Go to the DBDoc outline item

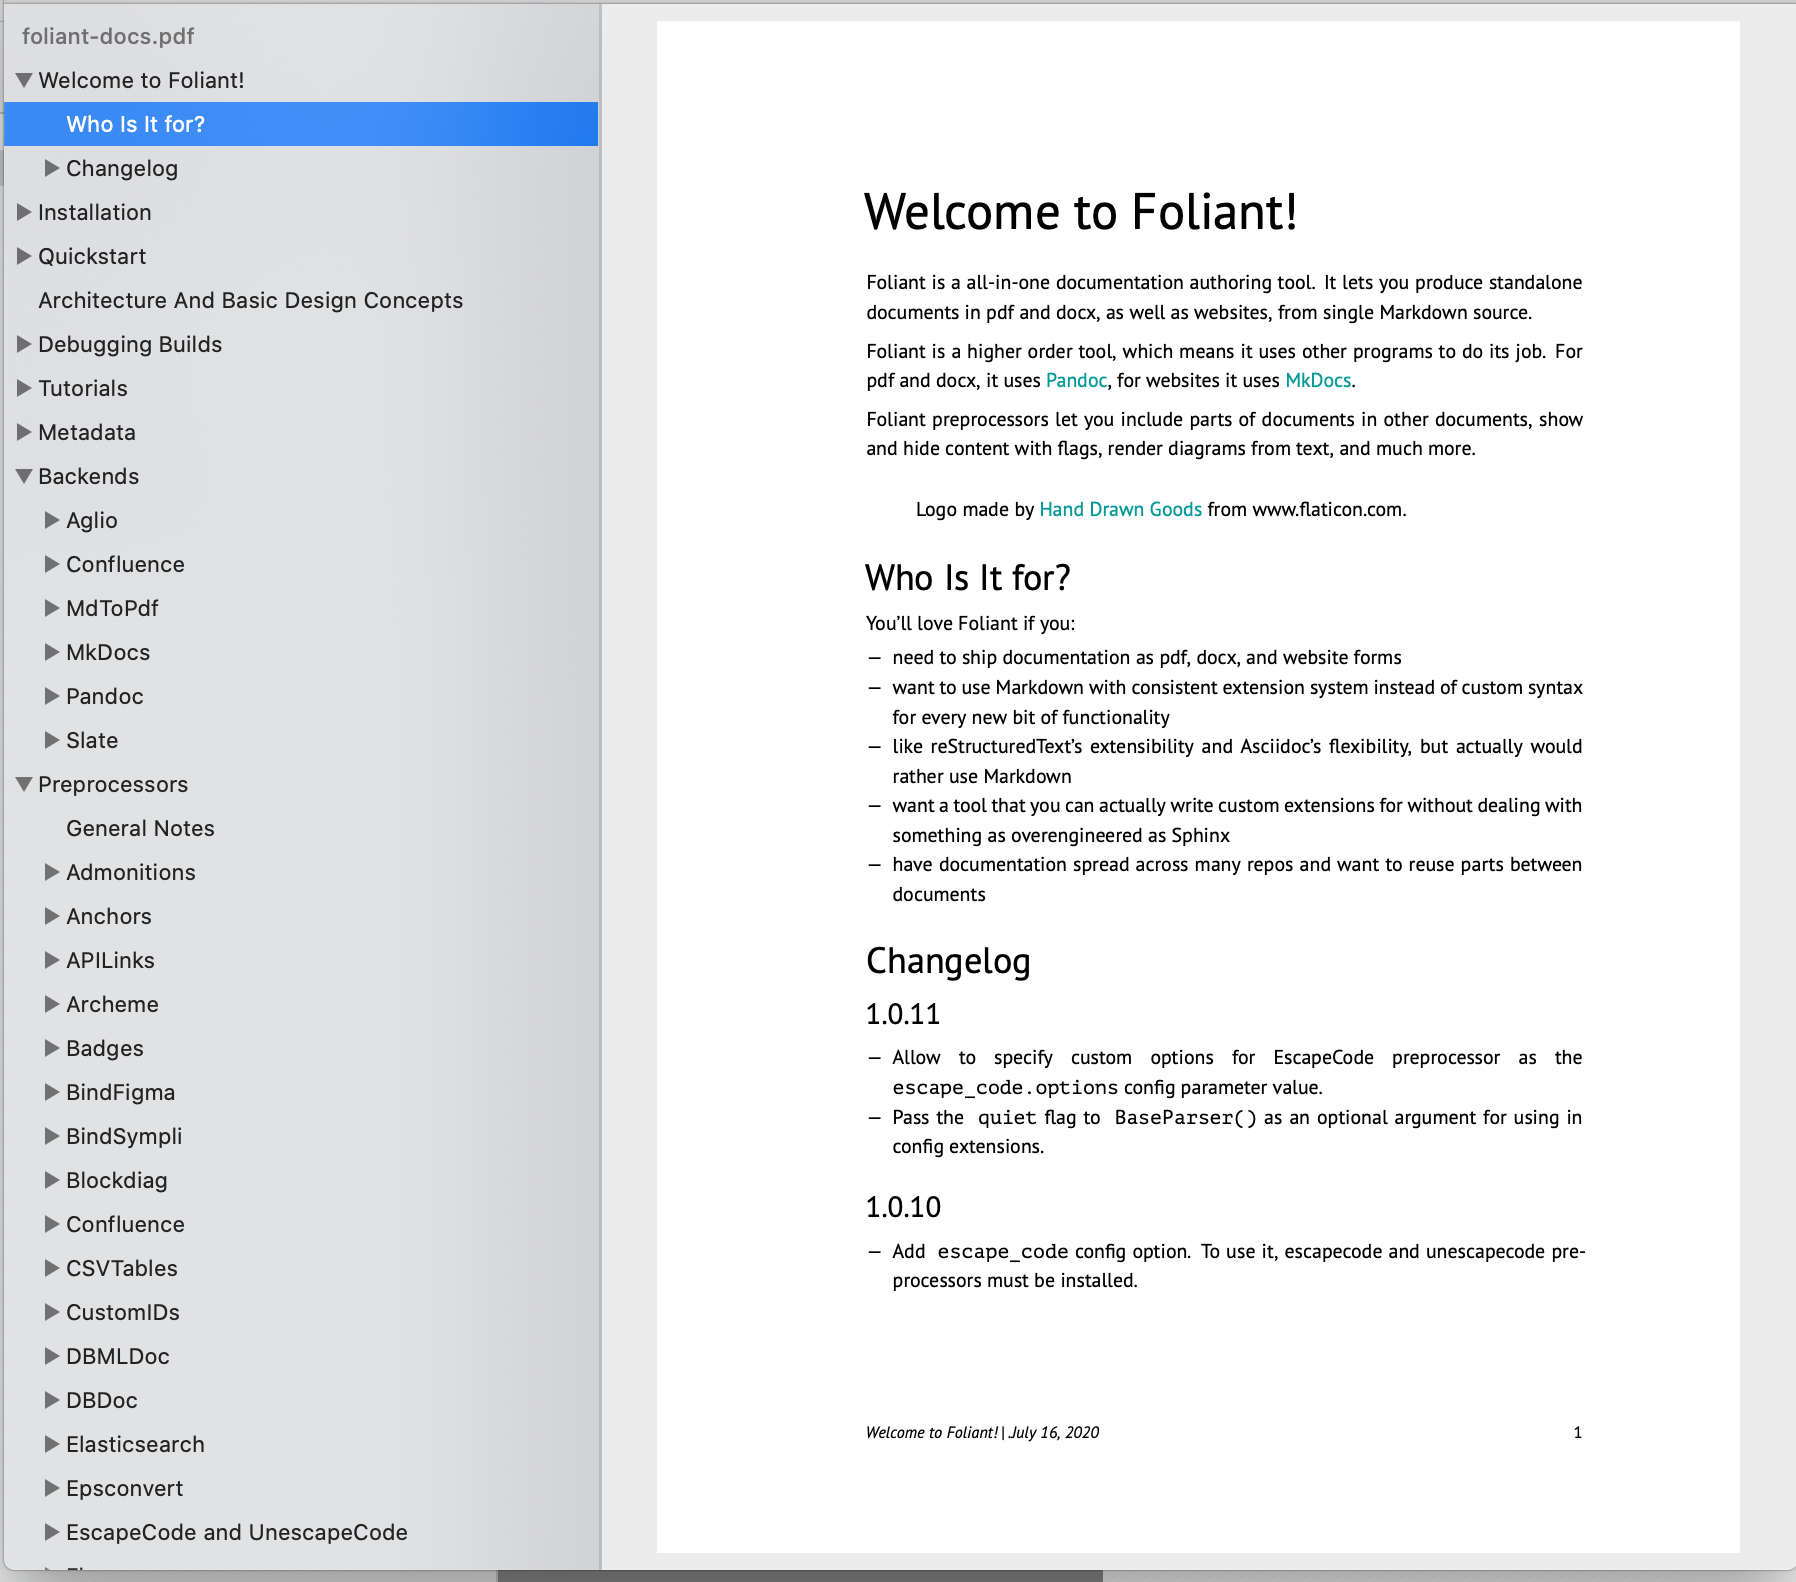pyautogui.click(x=102, y=1400)
